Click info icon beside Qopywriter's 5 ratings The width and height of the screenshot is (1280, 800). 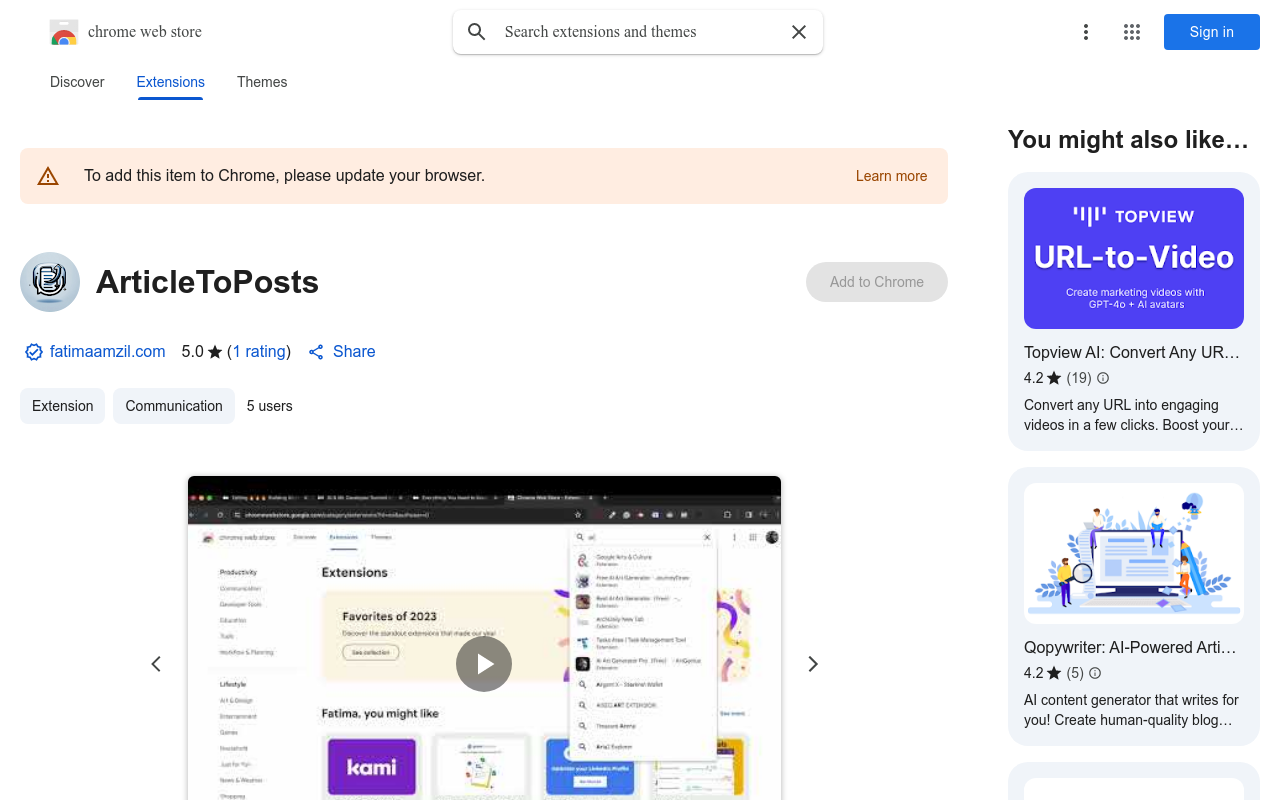click(x=1095, y=673)
